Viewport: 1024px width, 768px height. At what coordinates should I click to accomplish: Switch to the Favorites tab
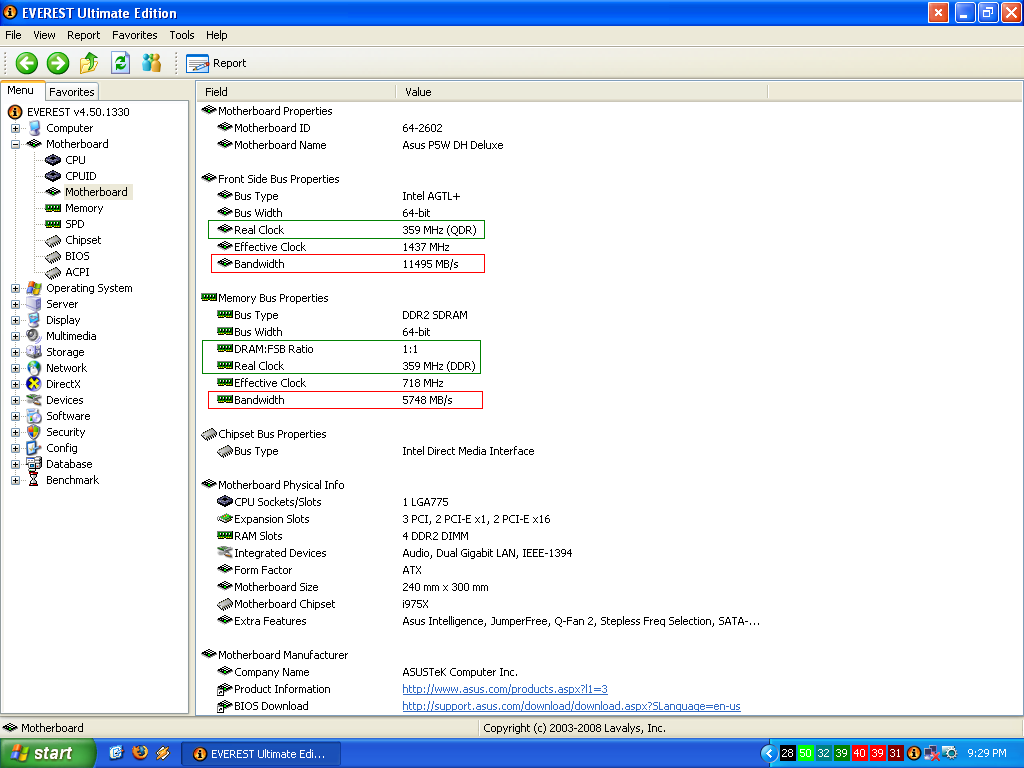point(72,92)
